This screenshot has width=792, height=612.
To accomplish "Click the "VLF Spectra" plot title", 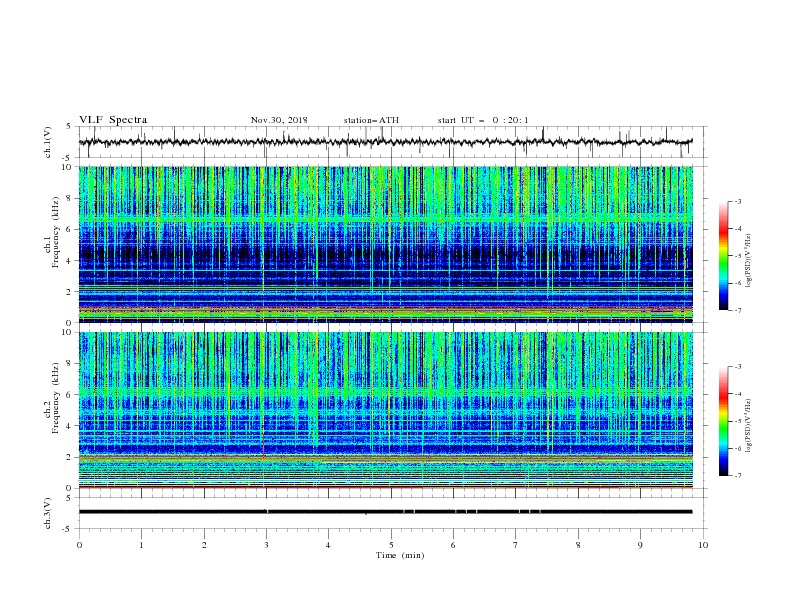I will click(113, 120).
